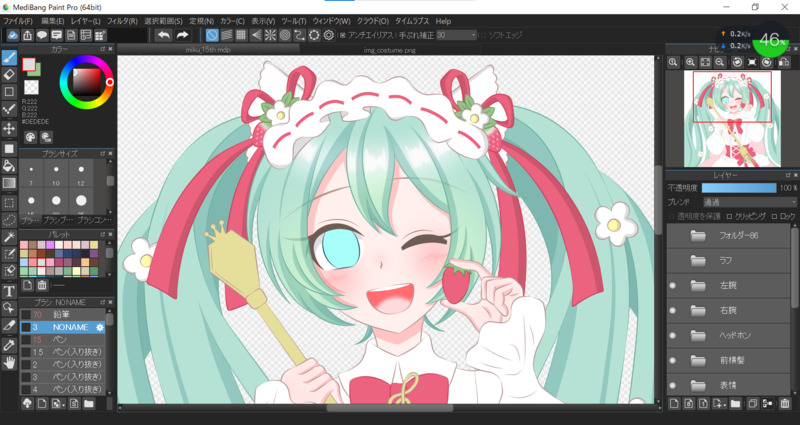The width and height of the screenshot is (800, 425).
Task: Hide the 左腕 folder layer
Action: pos(672,285)
